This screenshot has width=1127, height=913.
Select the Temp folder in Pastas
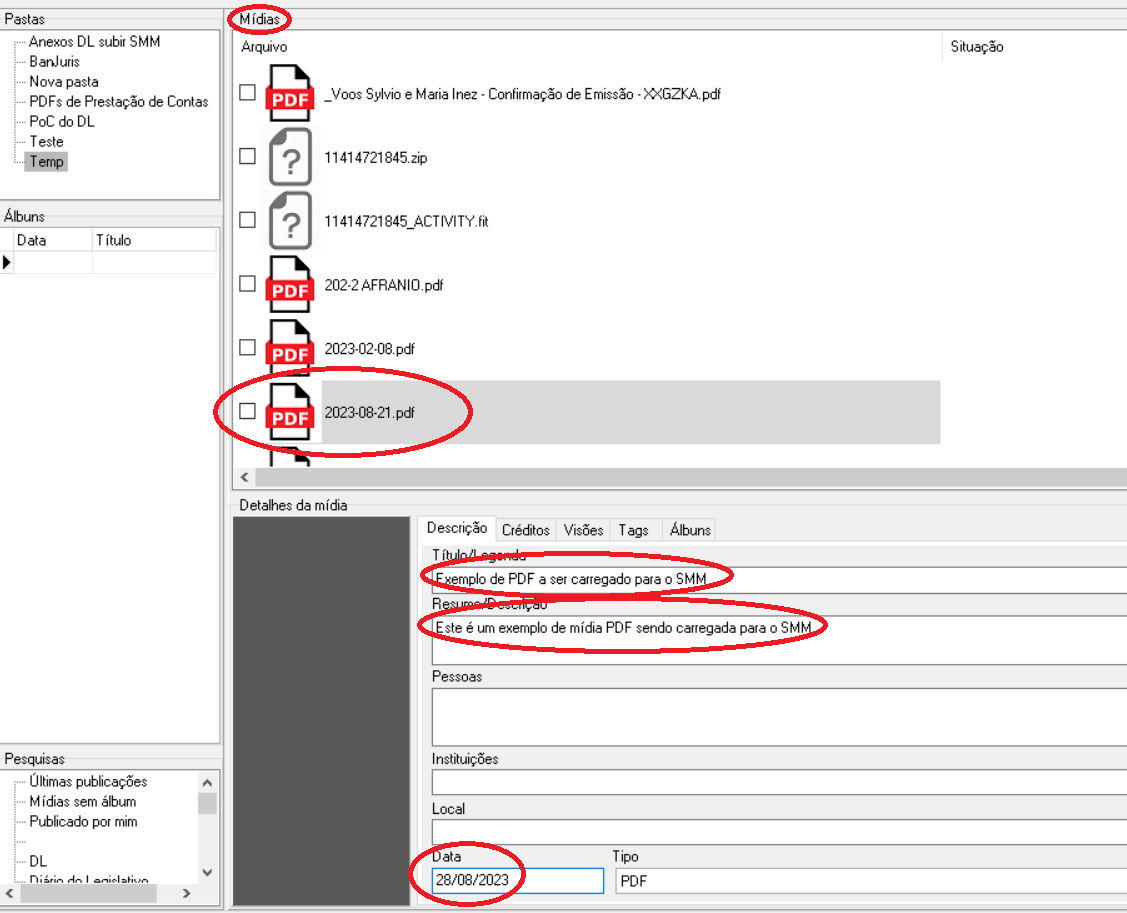tap(47, 161)
